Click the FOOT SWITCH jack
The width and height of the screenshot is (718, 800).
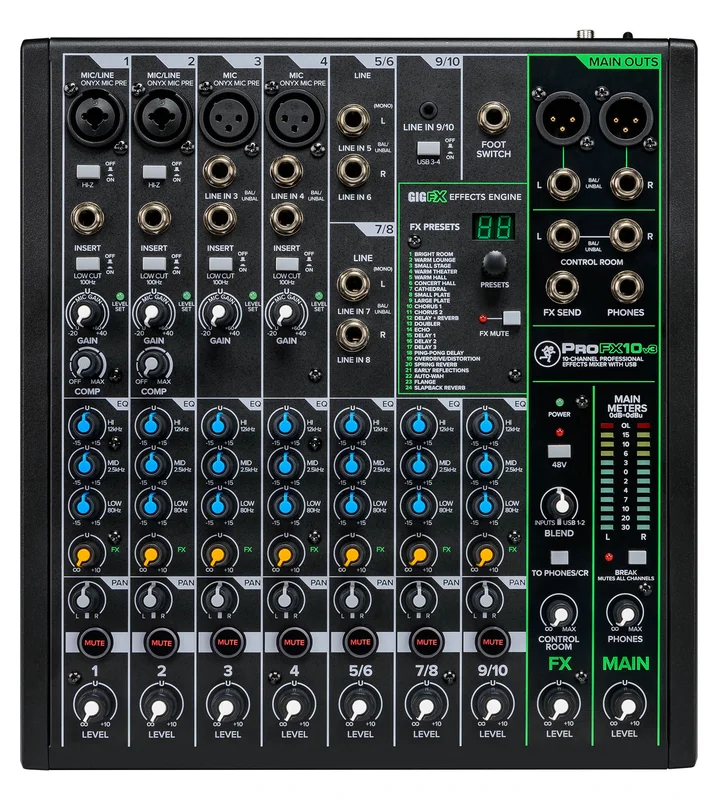click(x=493, y=117)
